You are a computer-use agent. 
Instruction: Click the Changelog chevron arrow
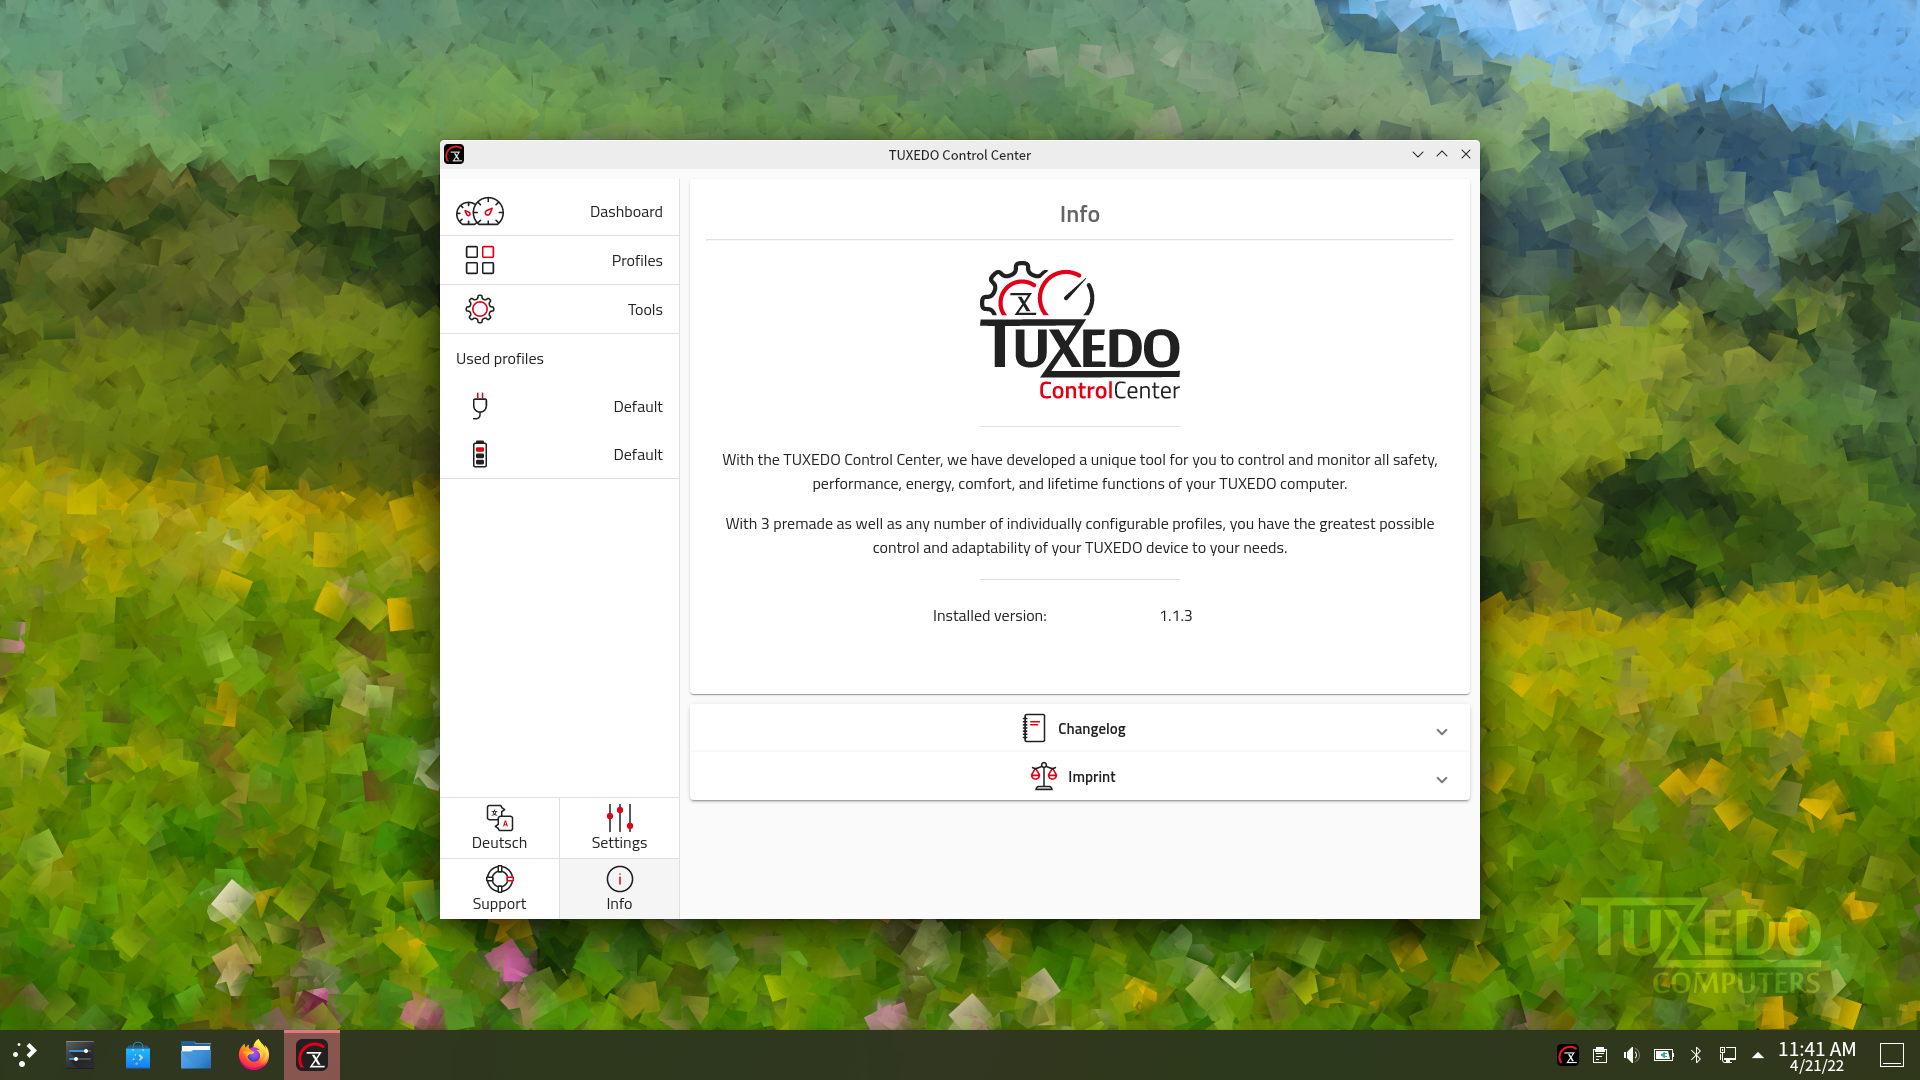tap(1442, 731)
